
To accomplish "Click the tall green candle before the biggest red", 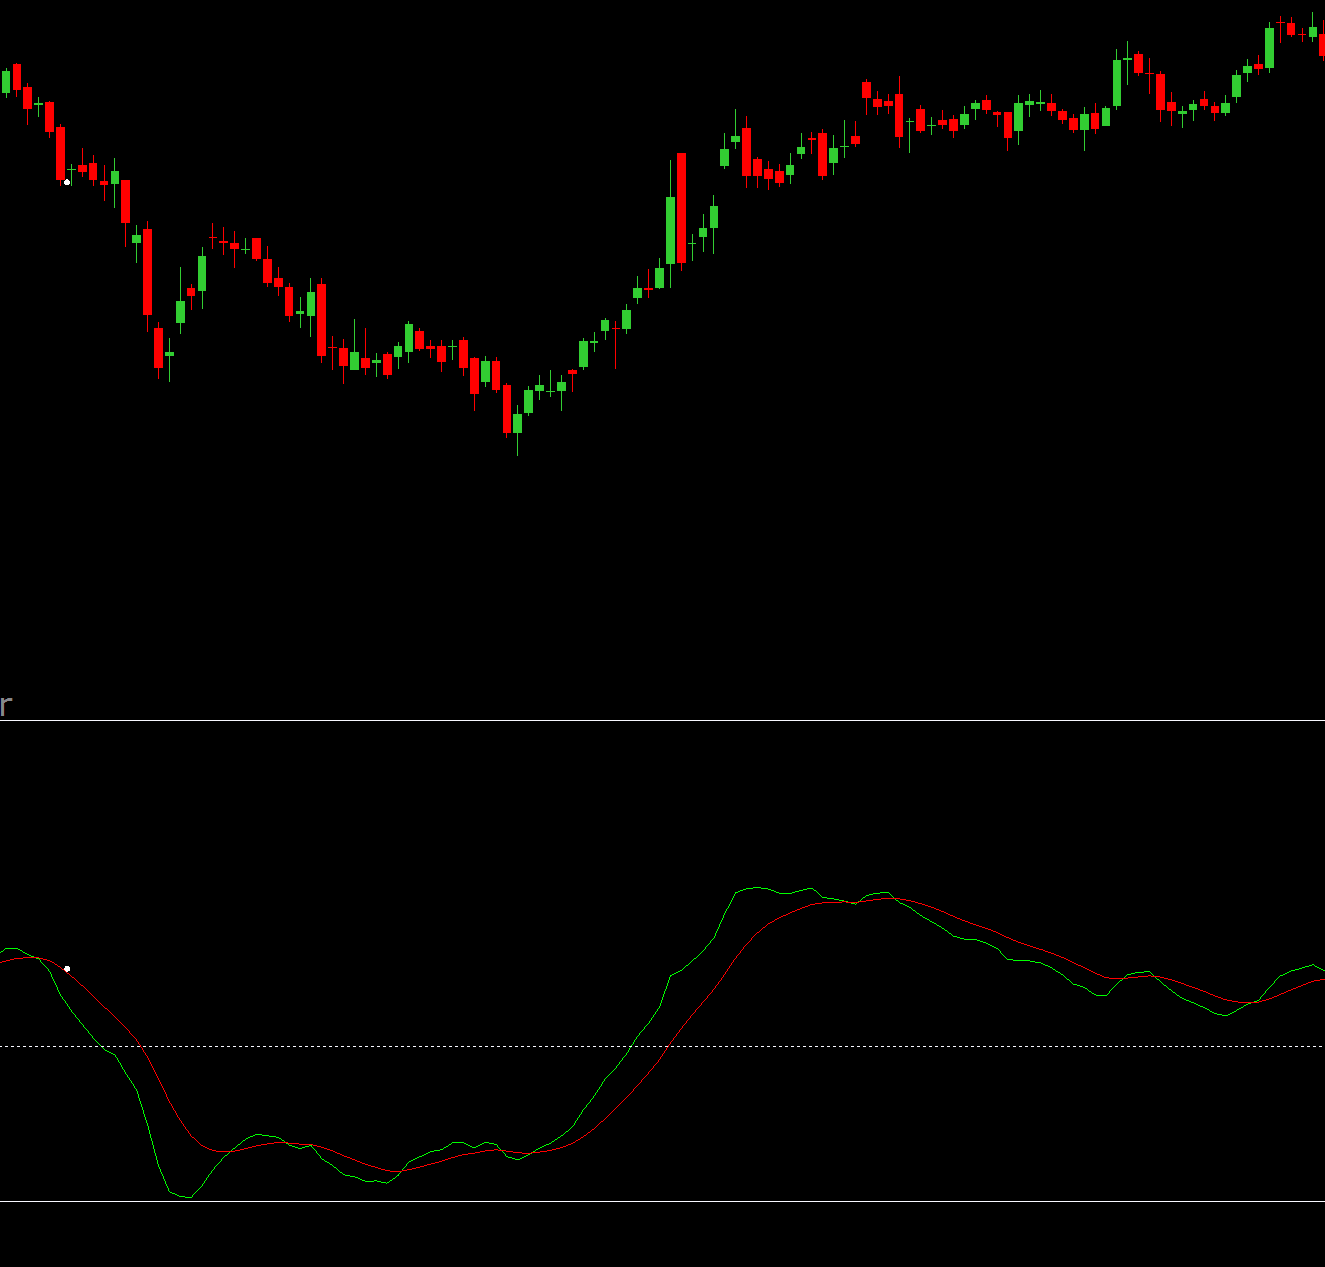I will (x=670, y=230).
